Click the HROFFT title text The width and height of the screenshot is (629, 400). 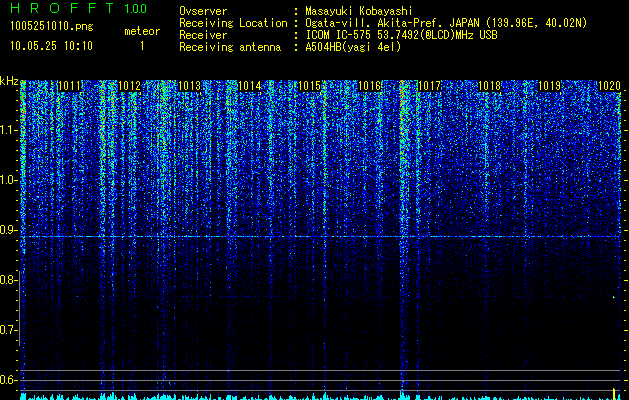(62, 8)
